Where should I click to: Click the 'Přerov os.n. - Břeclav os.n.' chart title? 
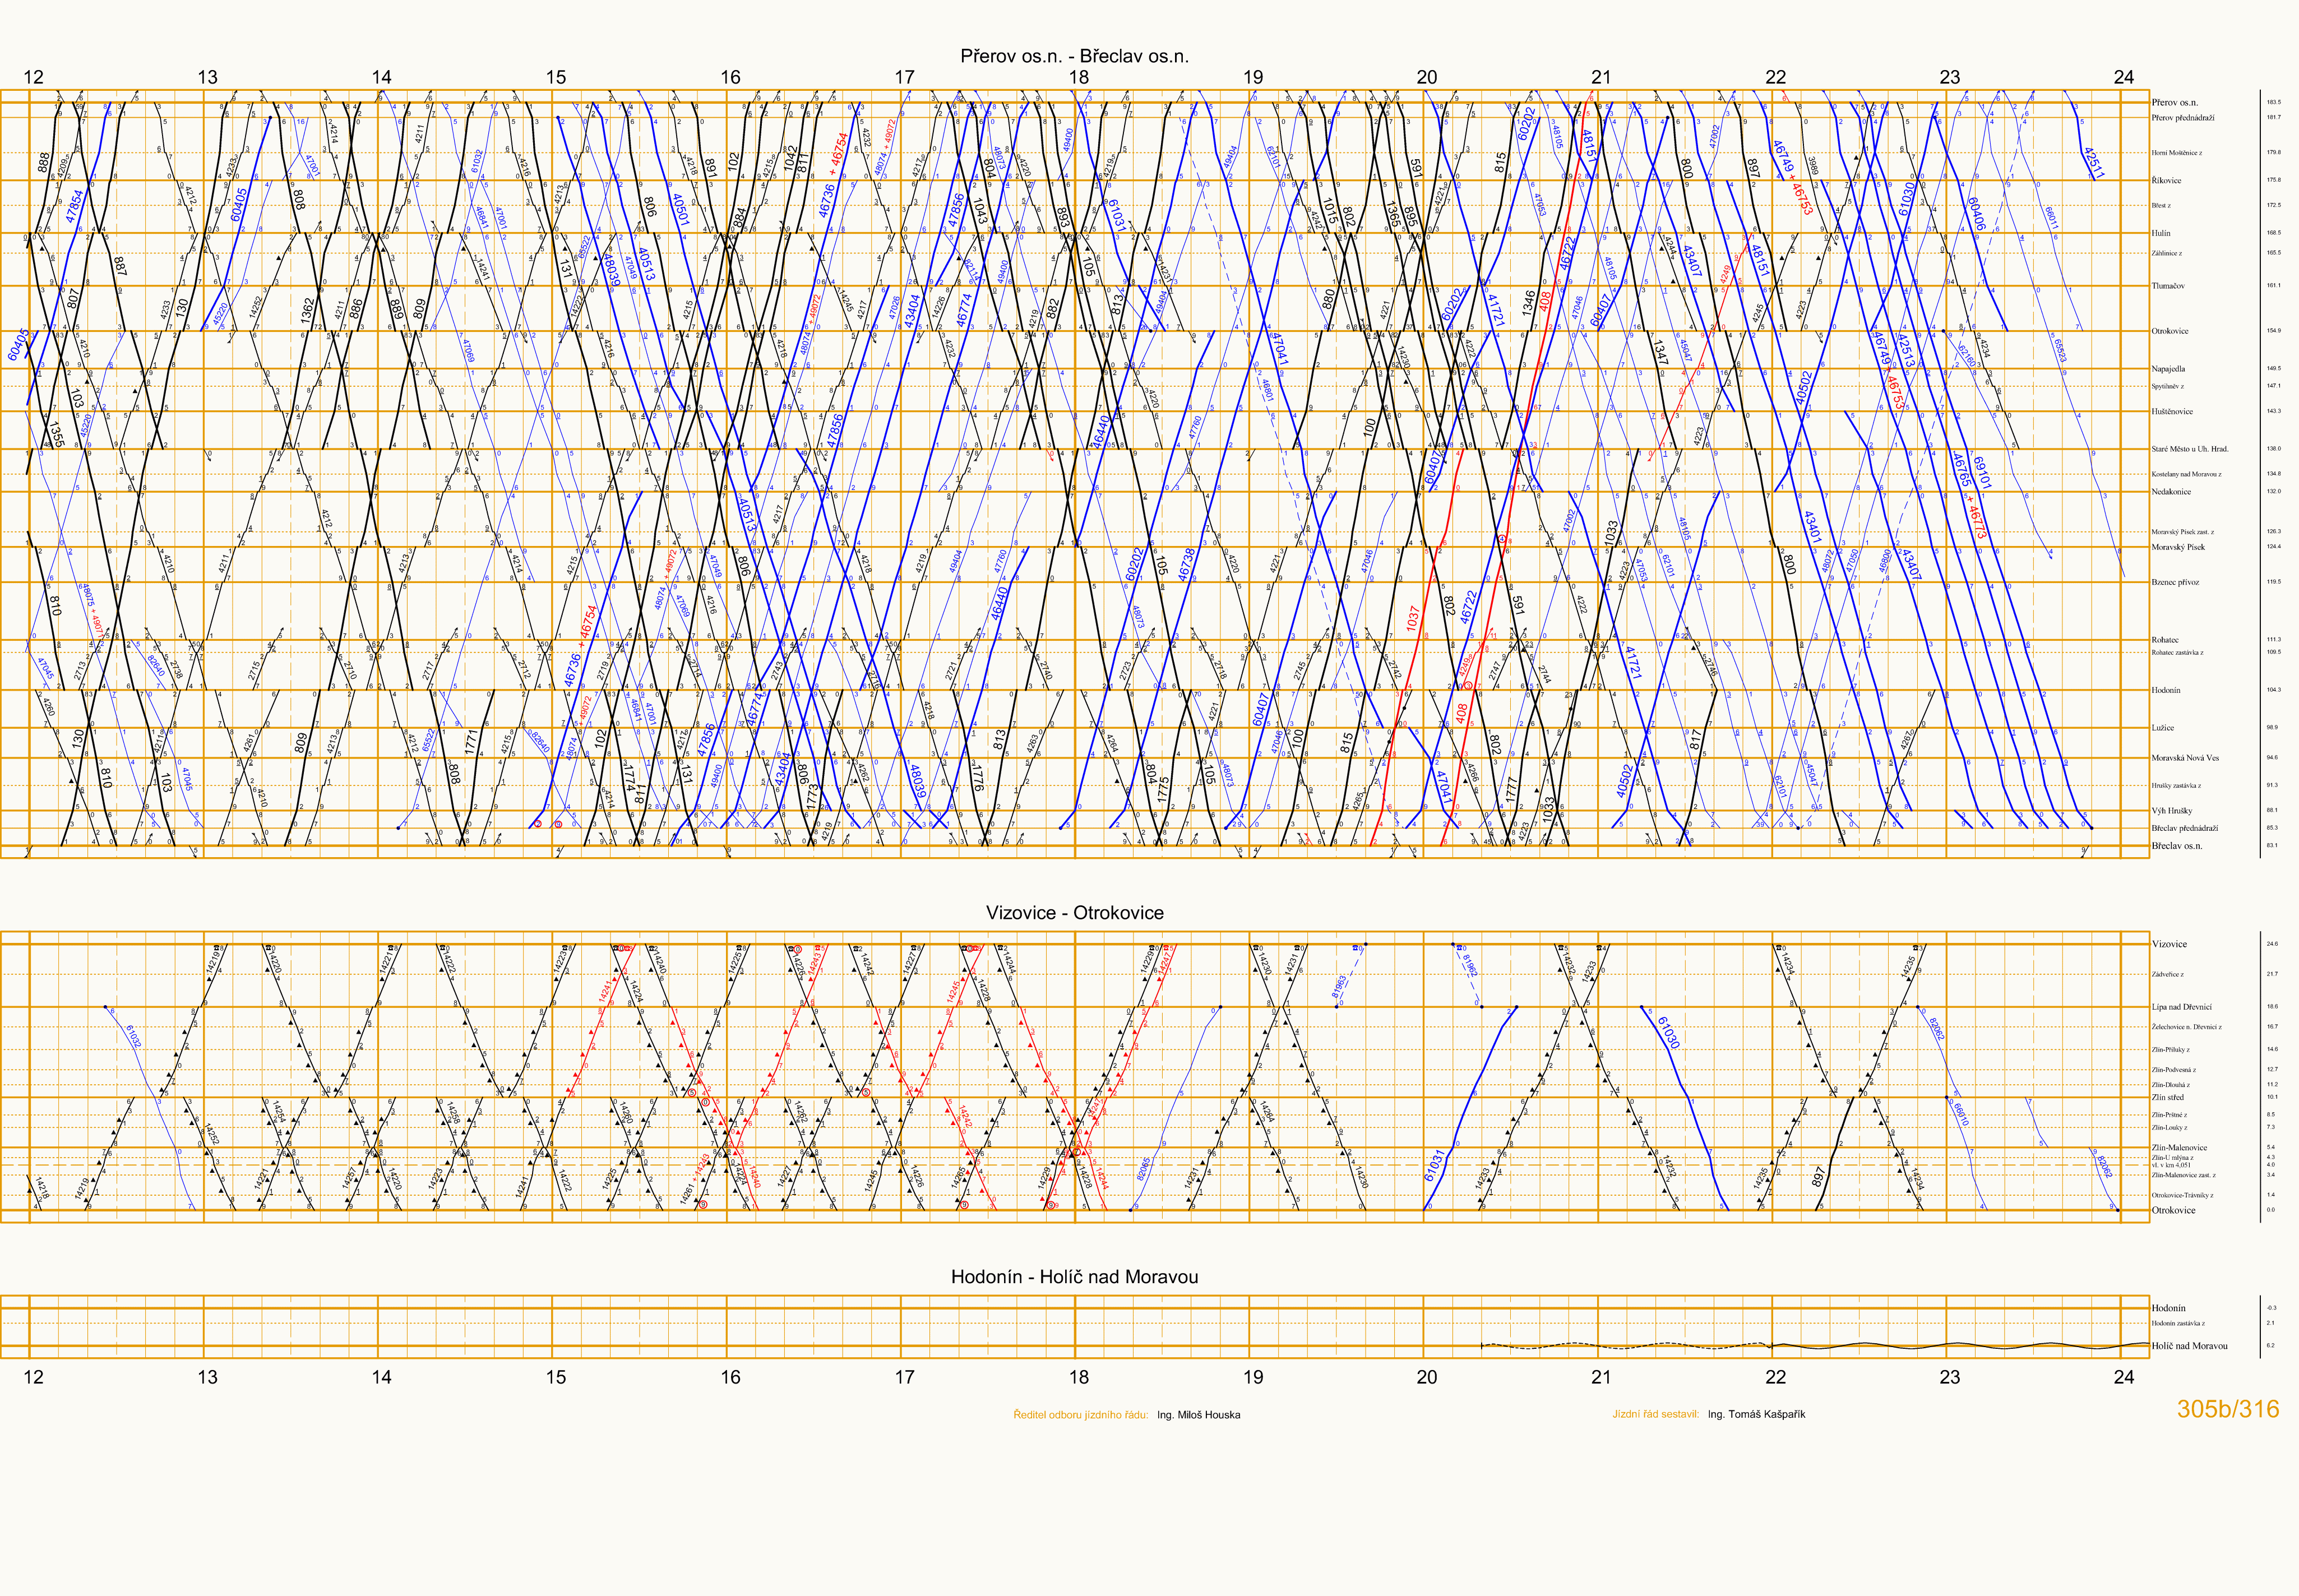tap(1074, 56)
